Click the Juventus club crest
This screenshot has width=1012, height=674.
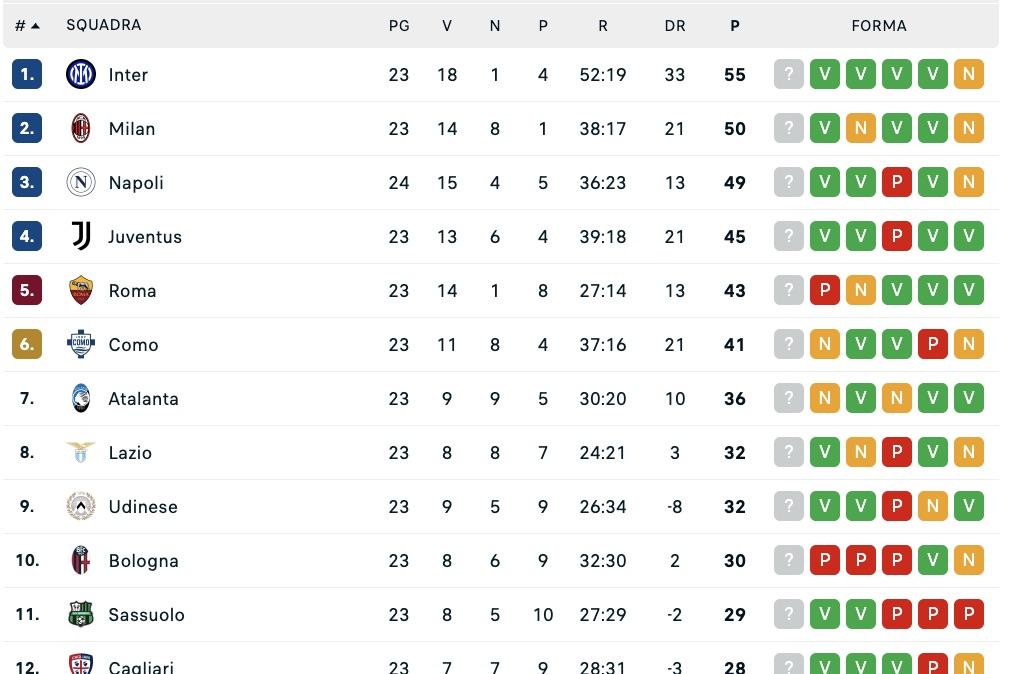[80, 236]
